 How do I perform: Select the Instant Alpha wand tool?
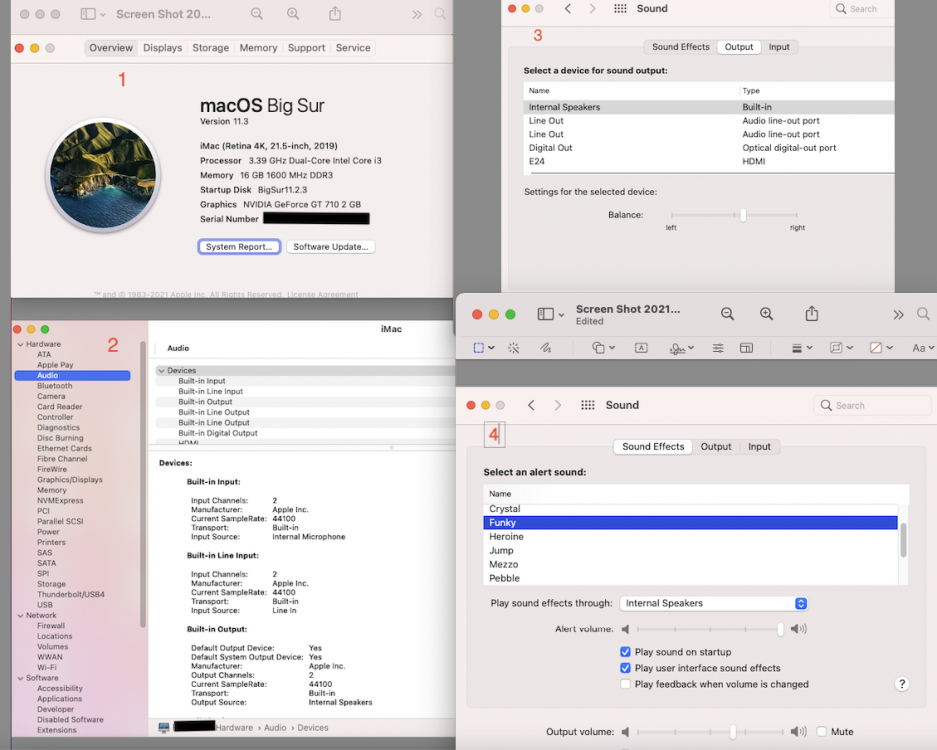tap(513, 348)
